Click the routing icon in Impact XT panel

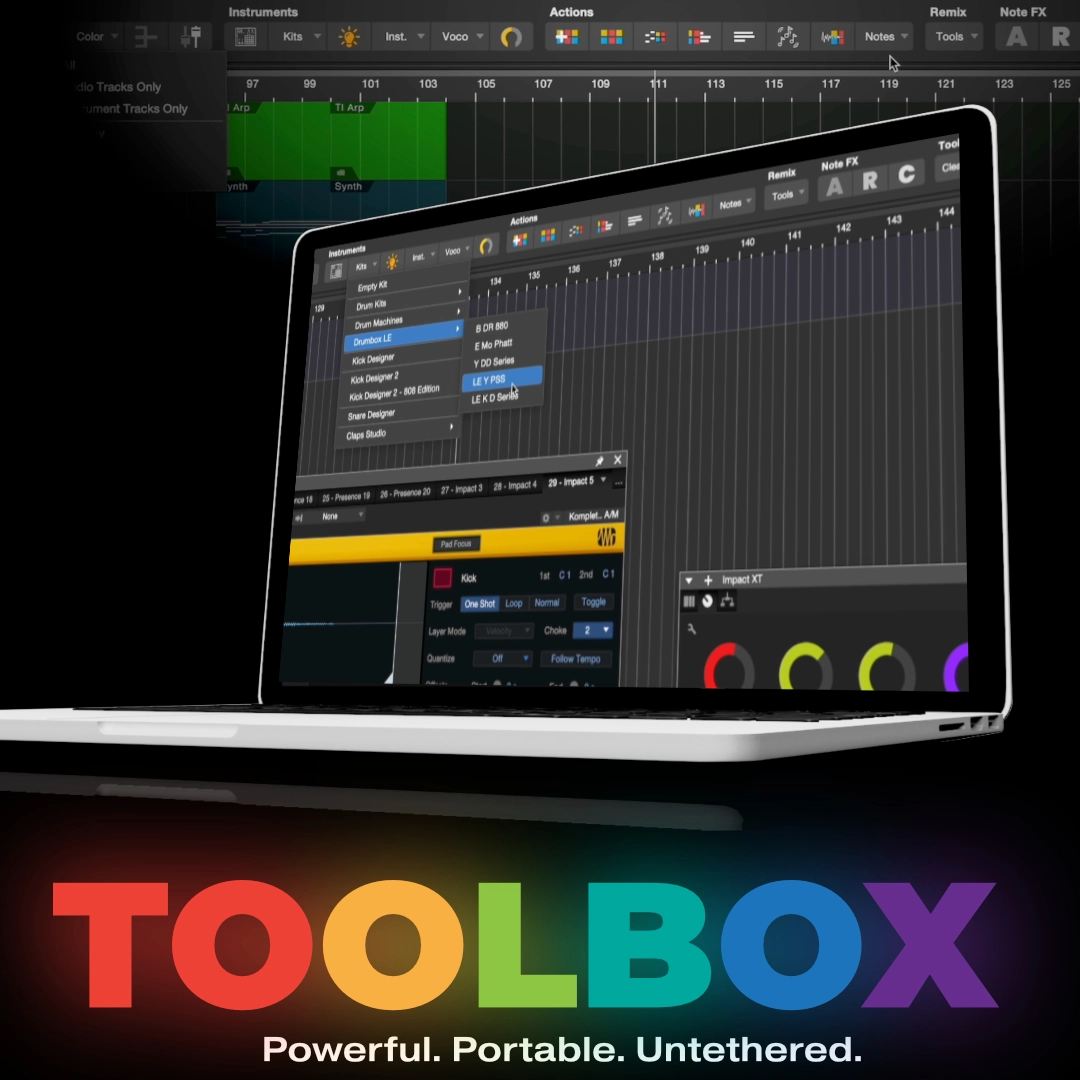point(727,601)
